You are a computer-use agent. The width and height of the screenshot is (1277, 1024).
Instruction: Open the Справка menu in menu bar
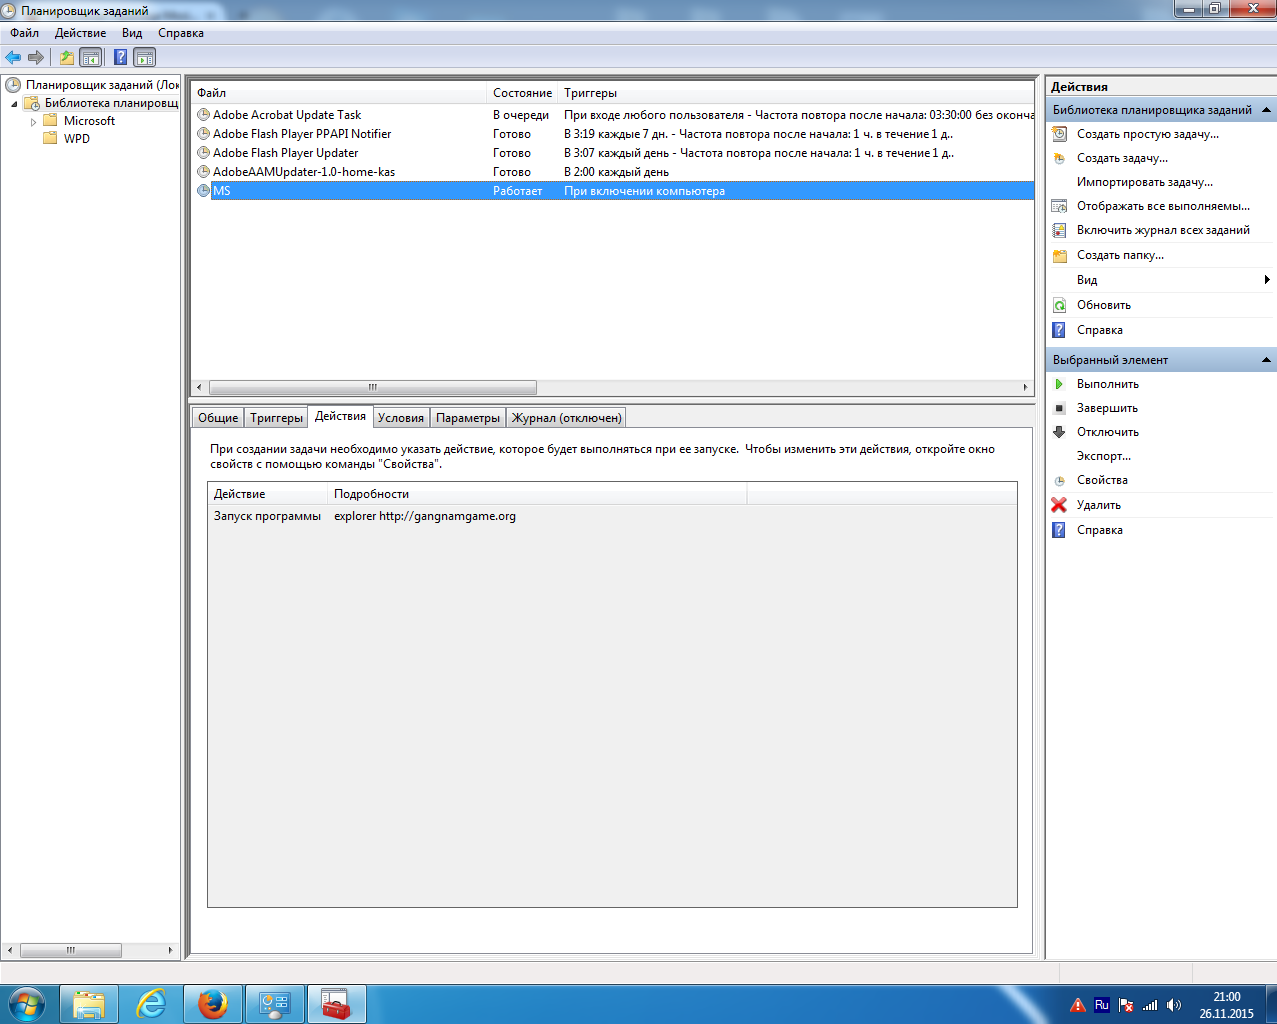pos(181,33)
